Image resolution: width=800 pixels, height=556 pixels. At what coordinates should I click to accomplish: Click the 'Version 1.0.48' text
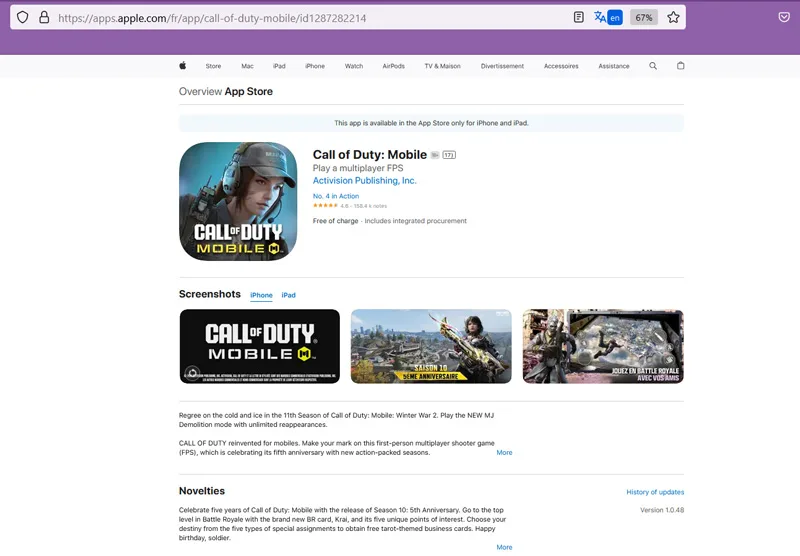point(662,510)
